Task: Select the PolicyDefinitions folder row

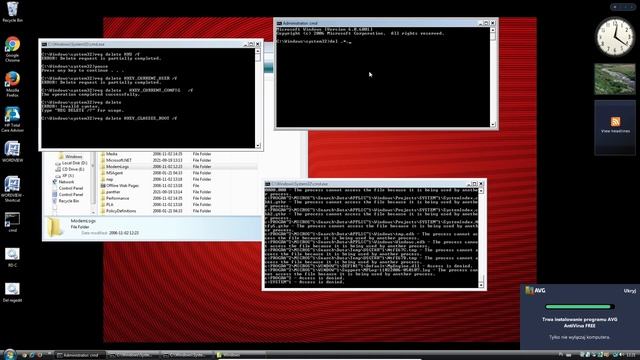Action: pos(179,211)
